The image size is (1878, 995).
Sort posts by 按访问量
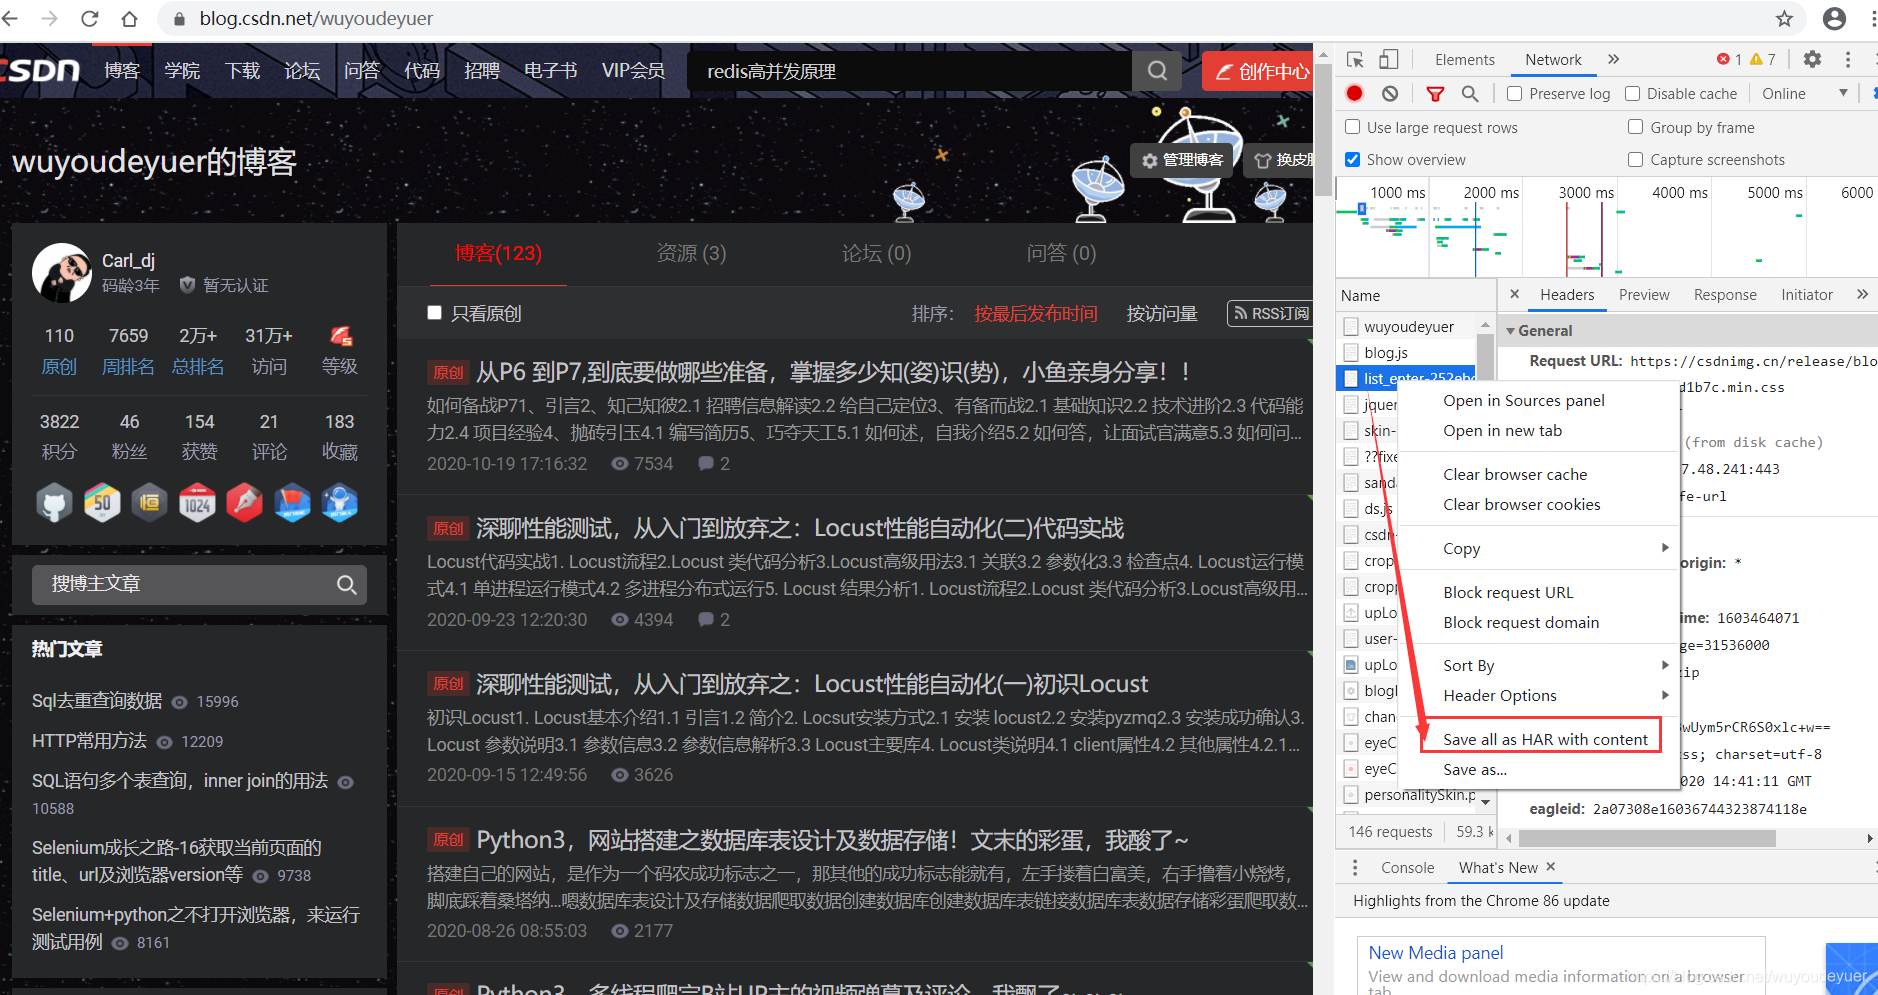1162,314
